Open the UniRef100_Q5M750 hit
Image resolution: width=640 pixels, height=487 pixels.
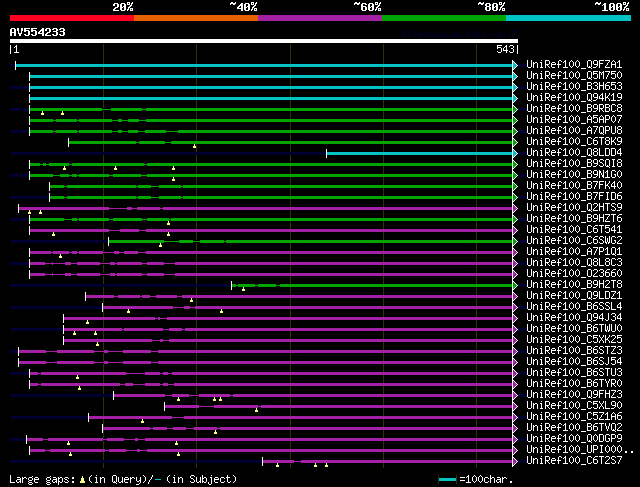(574, 76)
